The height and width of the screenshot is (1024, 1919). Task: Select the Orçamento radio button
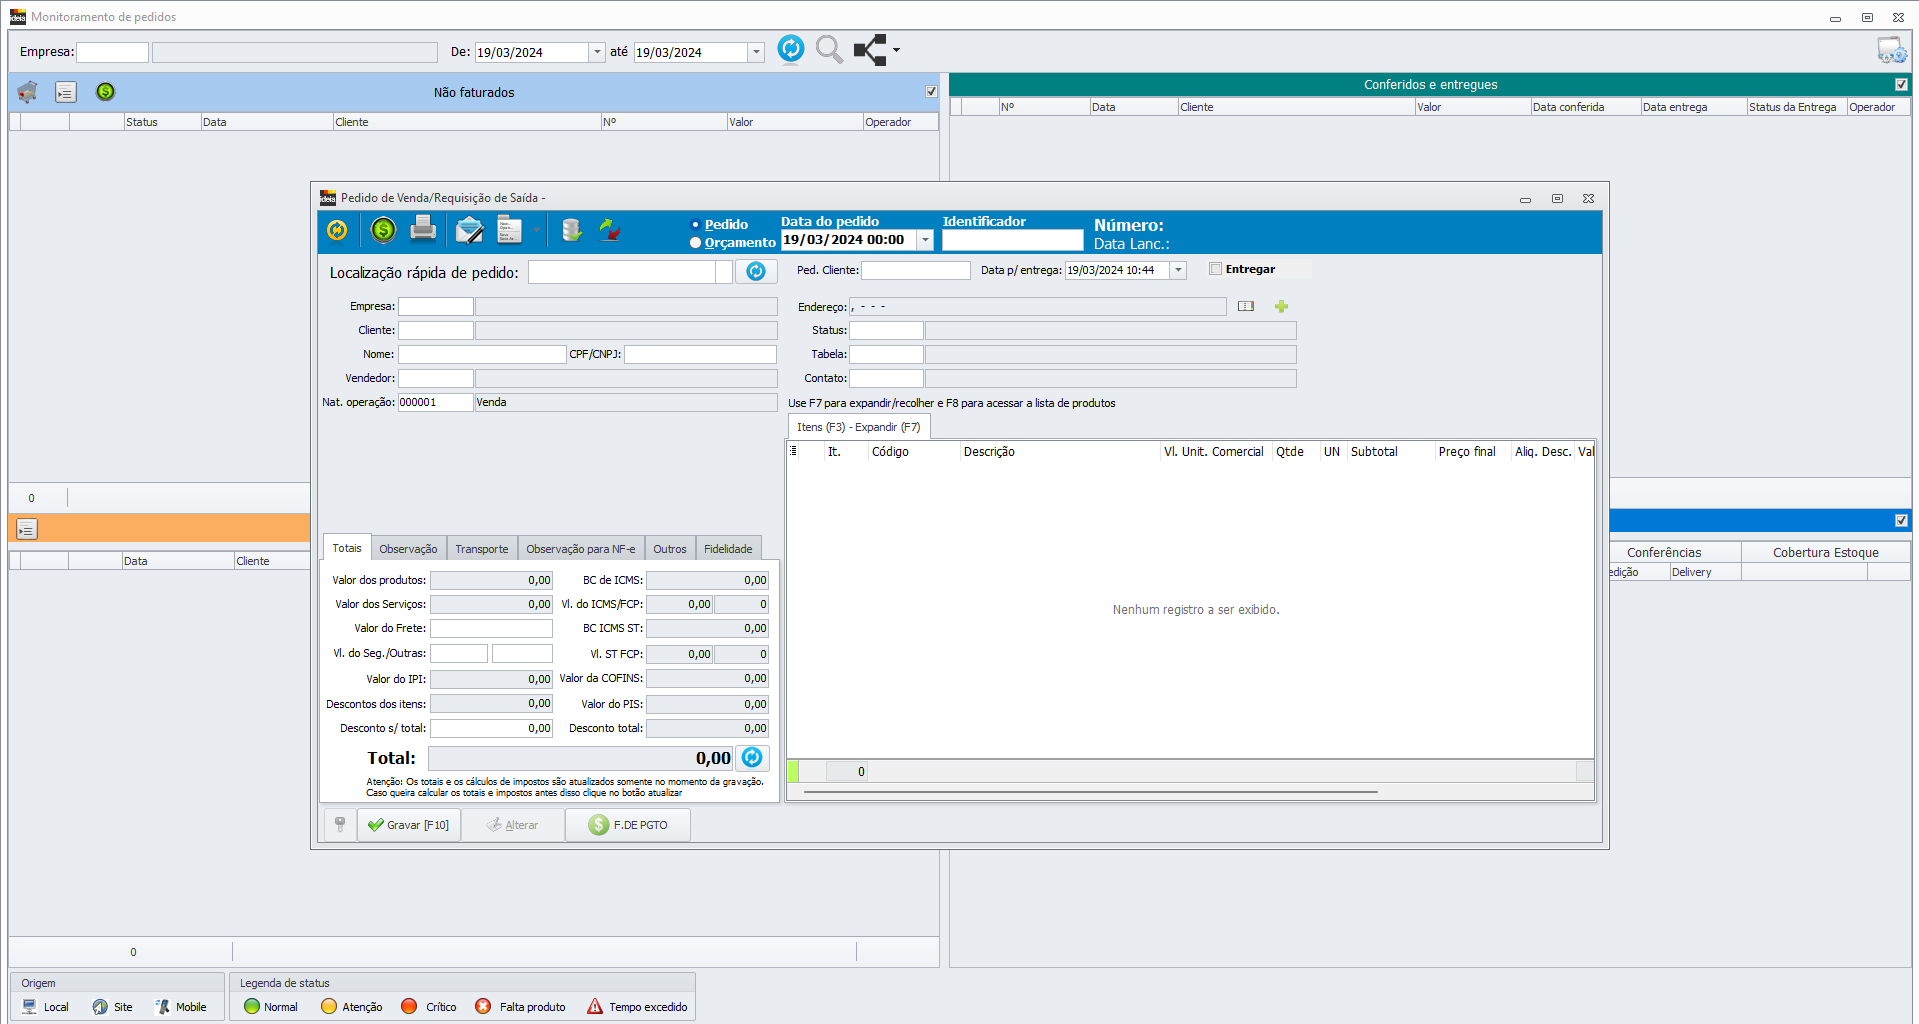coord(696,243)
